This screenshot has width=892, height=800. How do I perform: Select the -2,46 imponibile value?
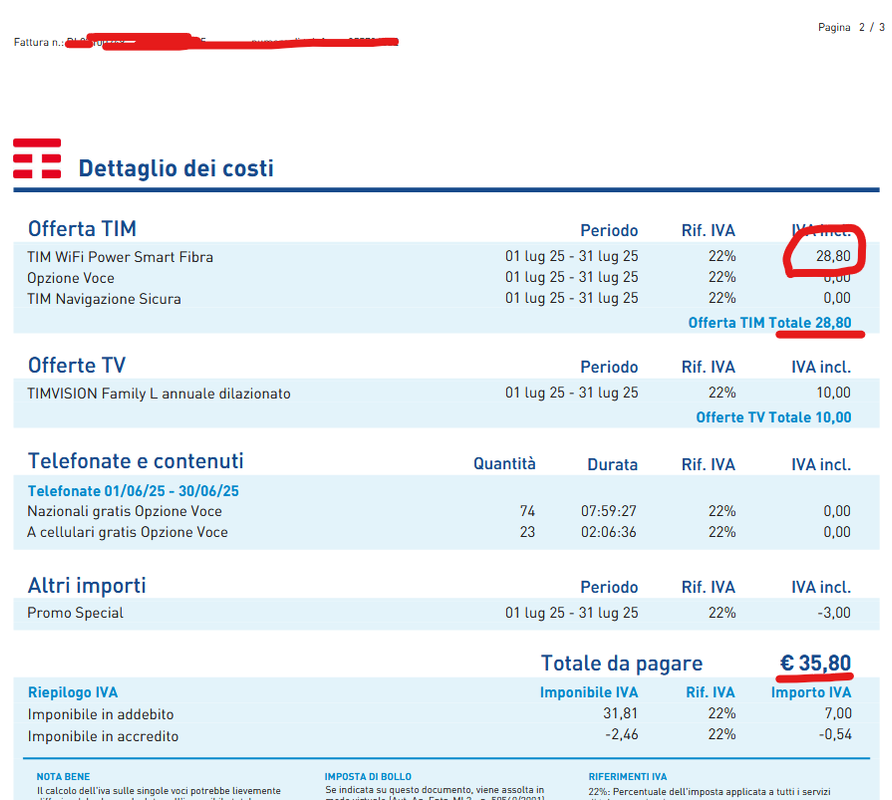(x=621, y=735)
